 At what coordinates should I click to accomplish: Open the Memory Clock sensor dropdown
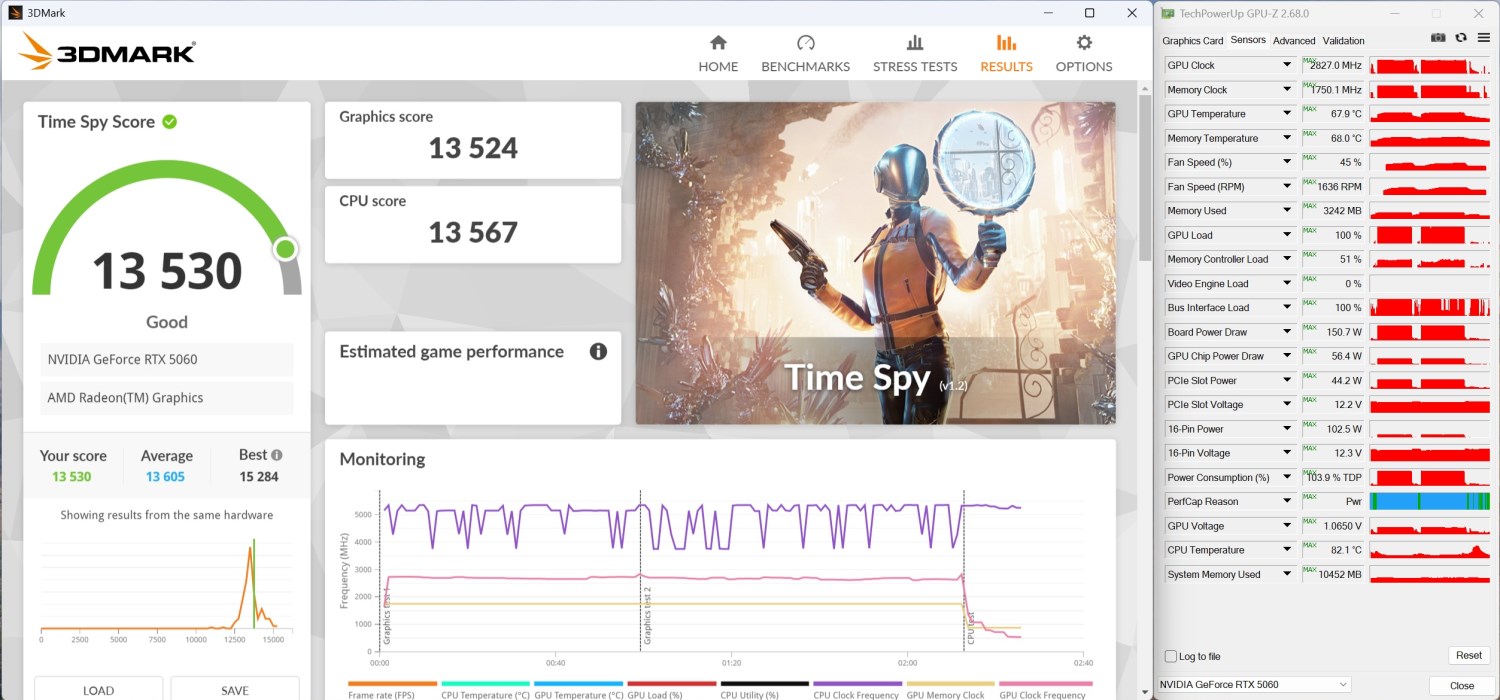click(x=1287, y=90)
